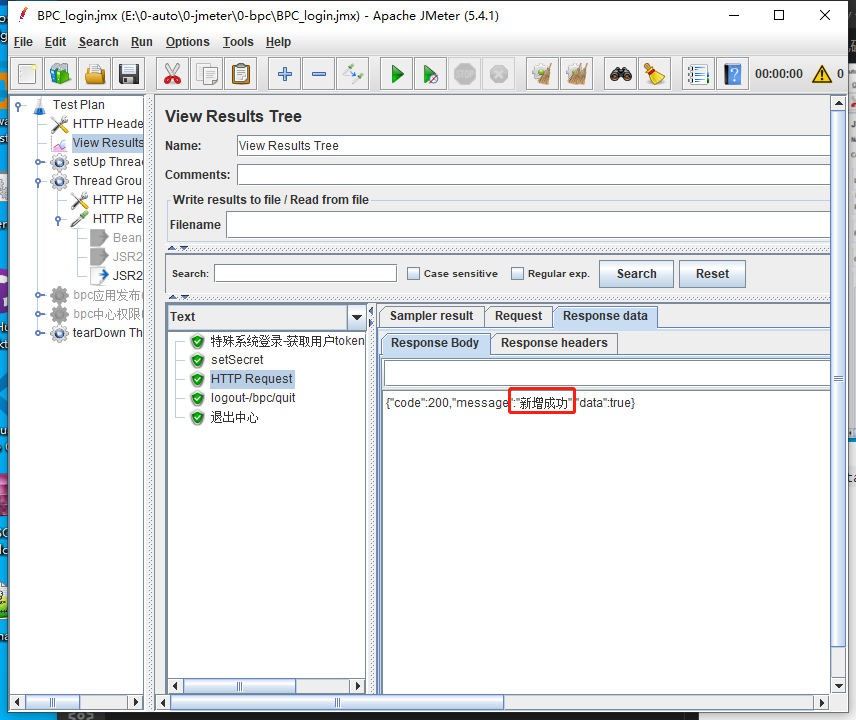This screenshot has width=856, height=720.
Task: Open the Options menu
Action: click(x=187, y=42)
